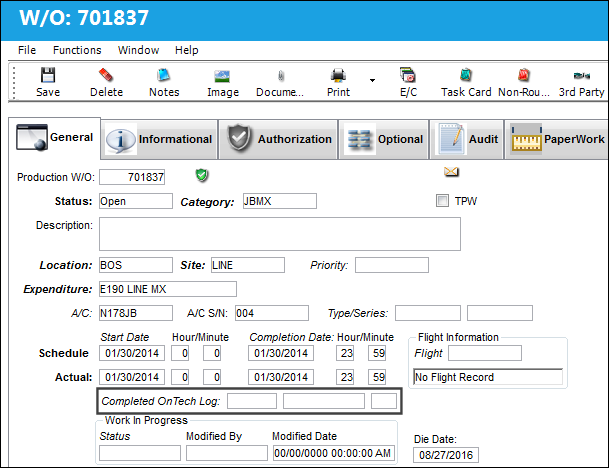Open the Help menu
Image resolution: width=609 pixels, height=468 pixels.
(186, 50)
